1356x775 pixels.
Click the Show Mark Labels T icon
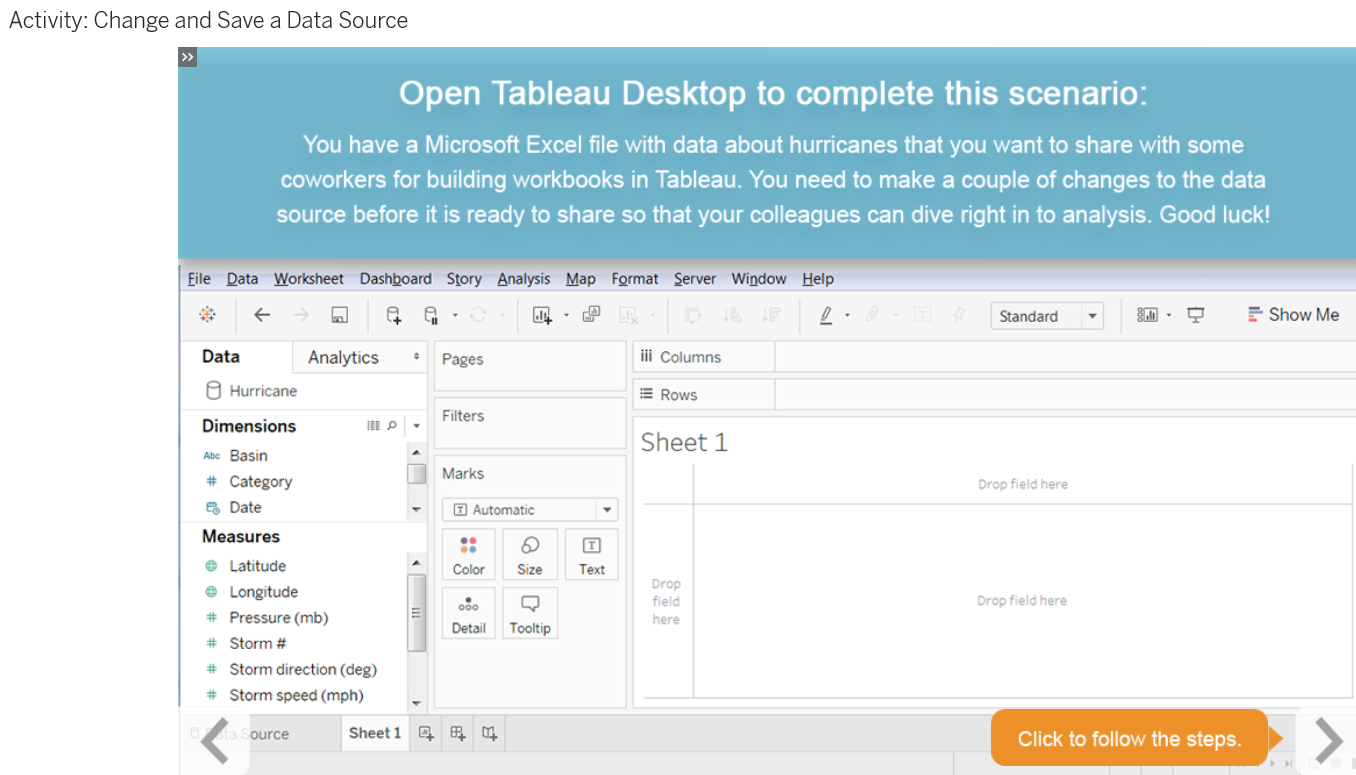tap(922, 315)
